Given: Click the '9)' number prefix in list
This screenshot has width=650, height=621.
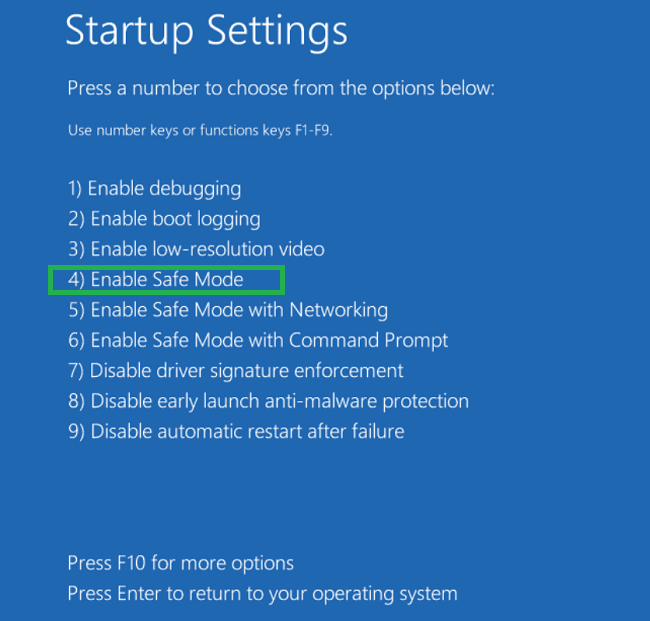Looking at the screenshot, I should (x=76, y=432).
